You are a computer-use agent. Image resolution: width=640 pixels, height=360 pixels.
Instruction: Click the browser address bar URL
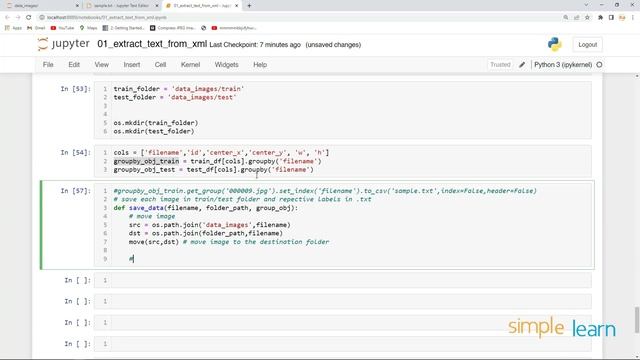point(107,18)
